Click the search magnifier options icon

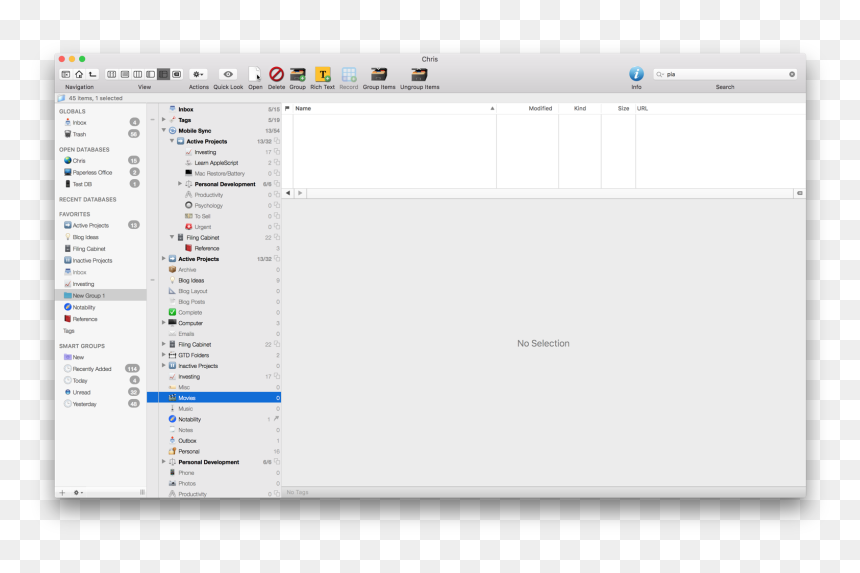660,74
